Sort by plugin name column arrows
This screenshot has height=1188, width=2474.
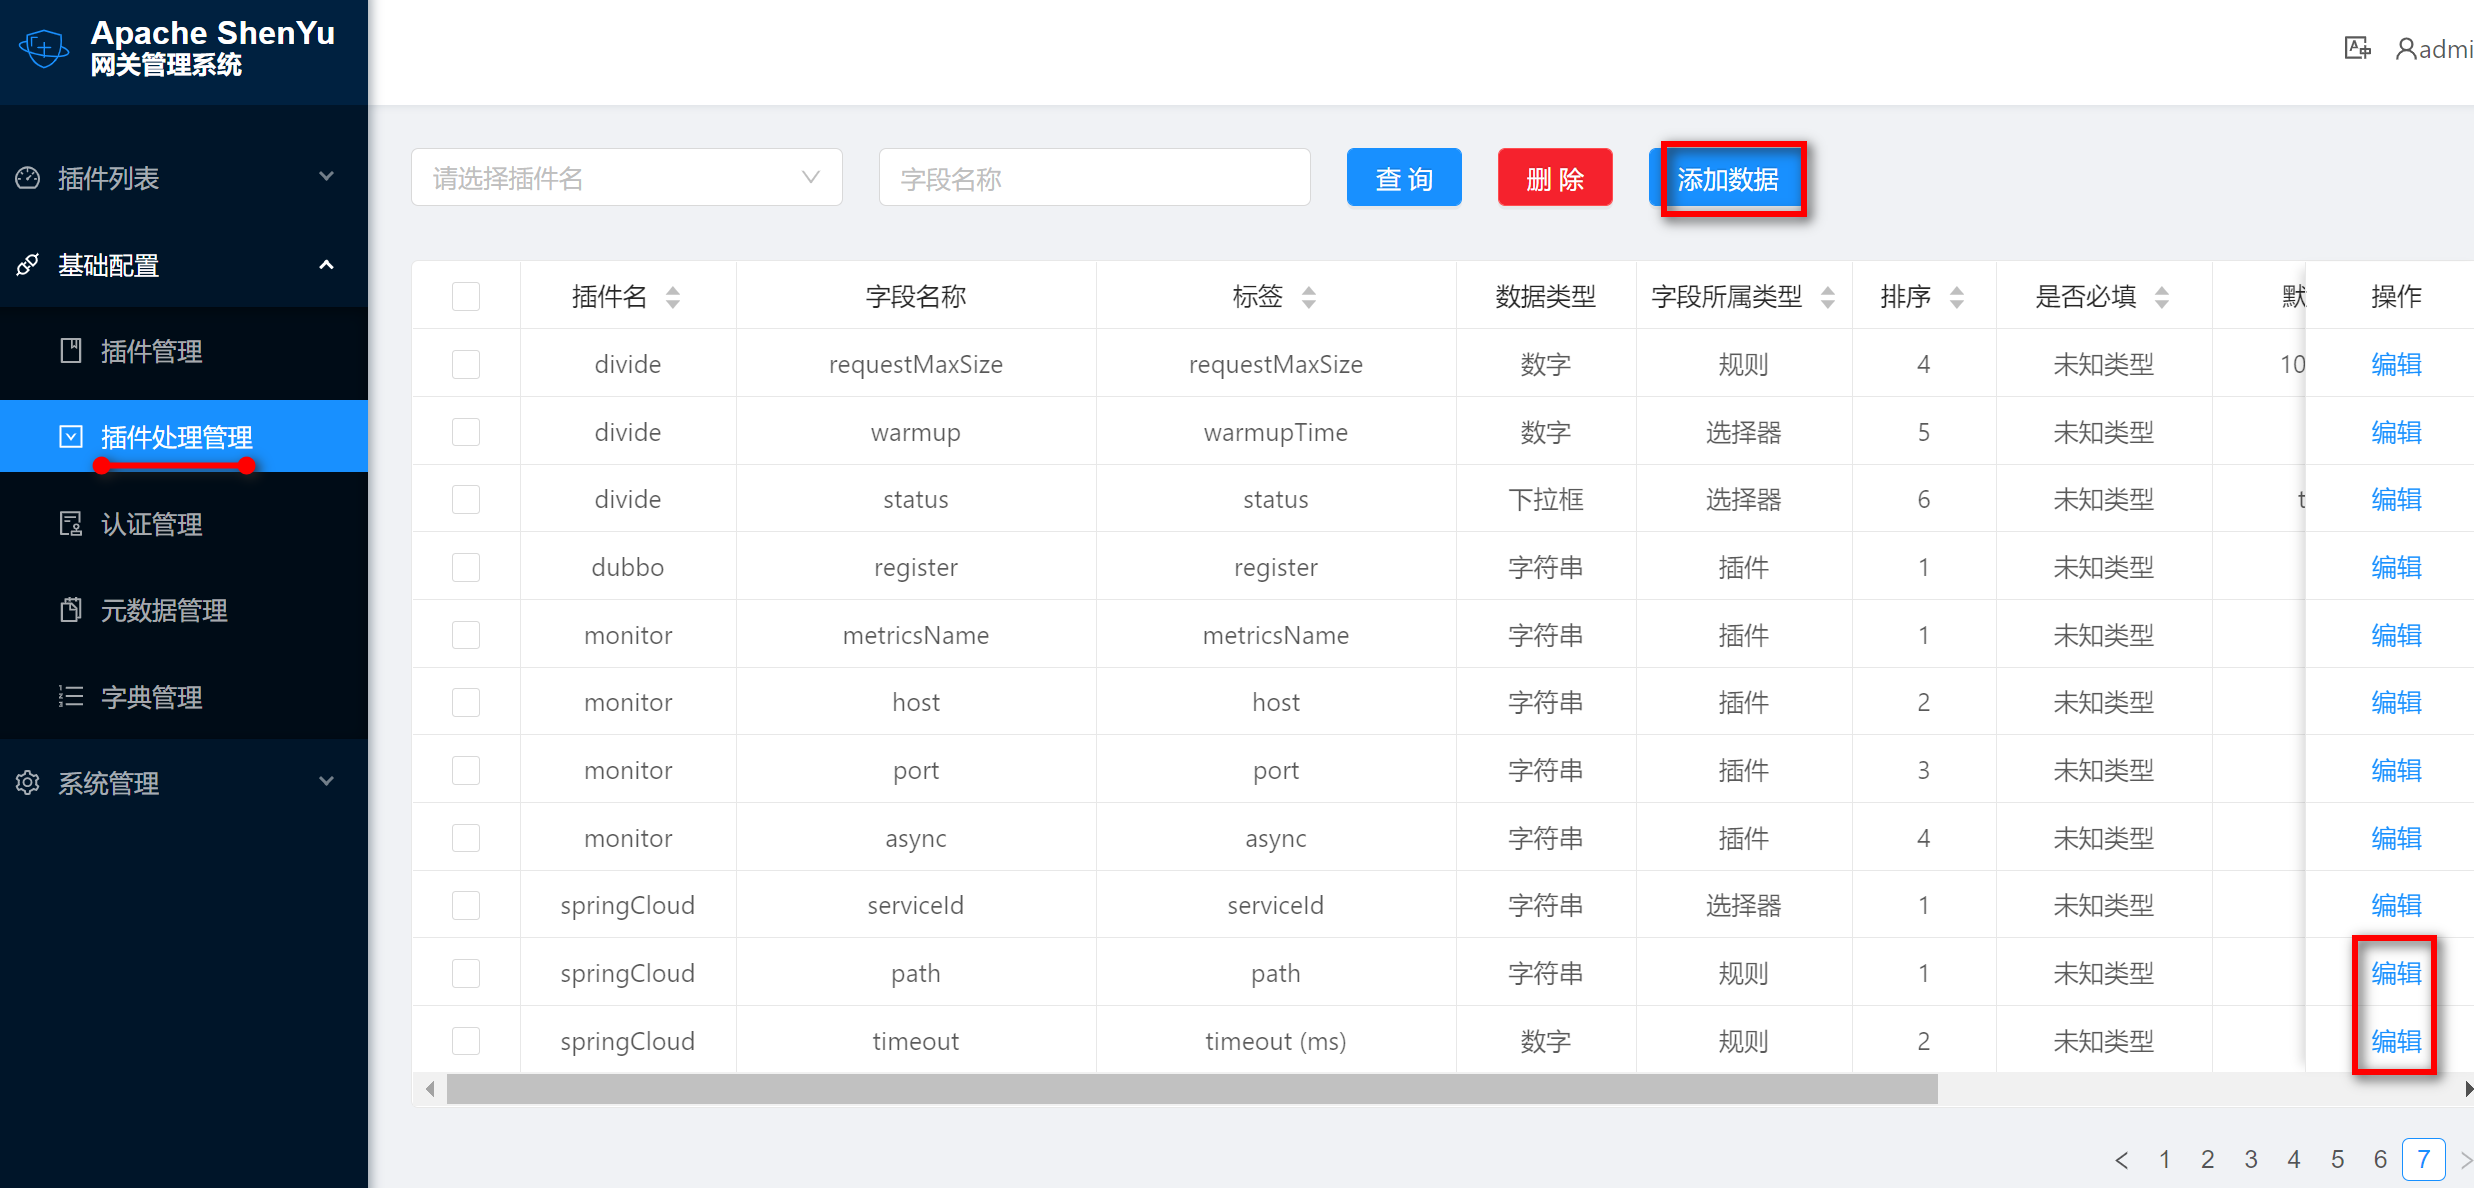click(673, 297)
